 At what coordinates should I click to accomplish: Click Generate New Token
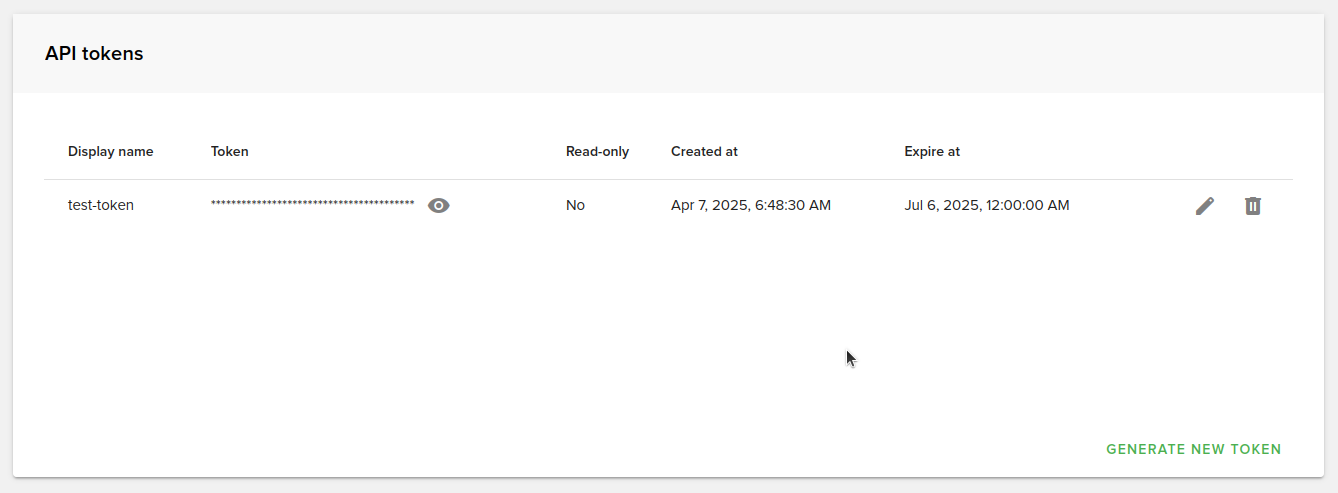click(1193, 449)
